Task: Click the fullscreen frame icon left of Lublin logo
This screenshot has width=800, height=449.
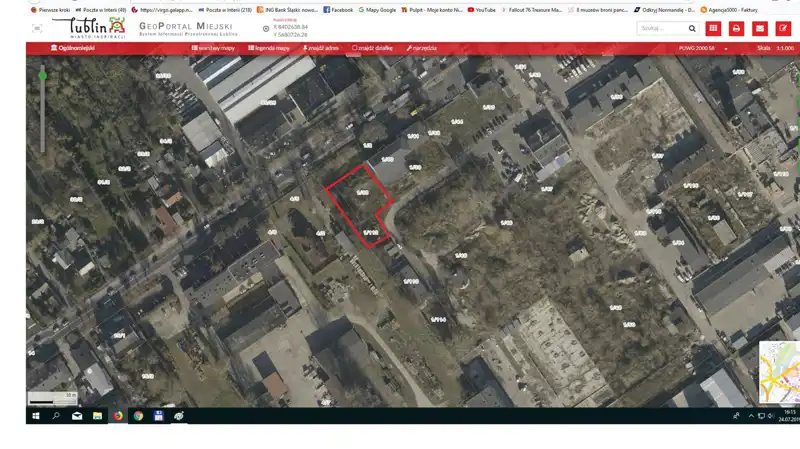Action: click(x=37, y=29)
